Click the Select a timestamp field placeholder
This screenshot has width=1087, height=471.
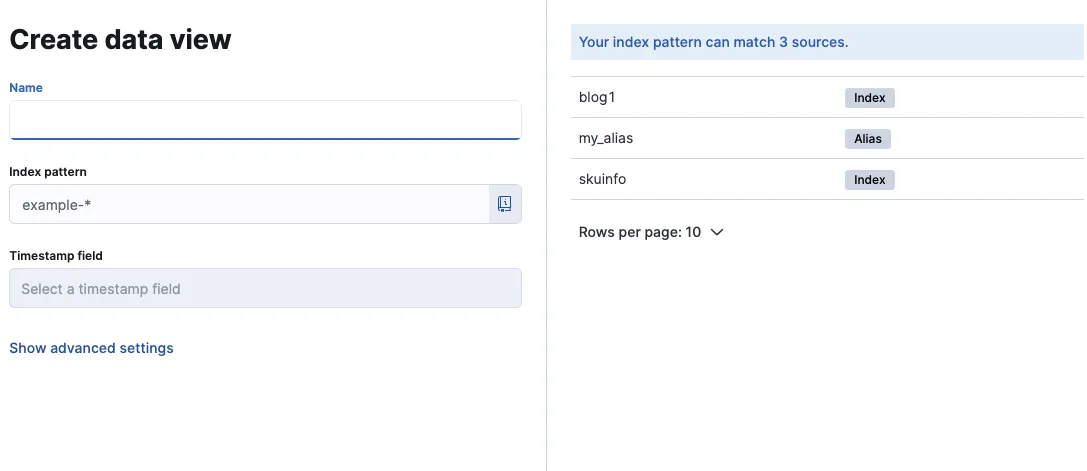pyautogui.click(x=101, y=289)
